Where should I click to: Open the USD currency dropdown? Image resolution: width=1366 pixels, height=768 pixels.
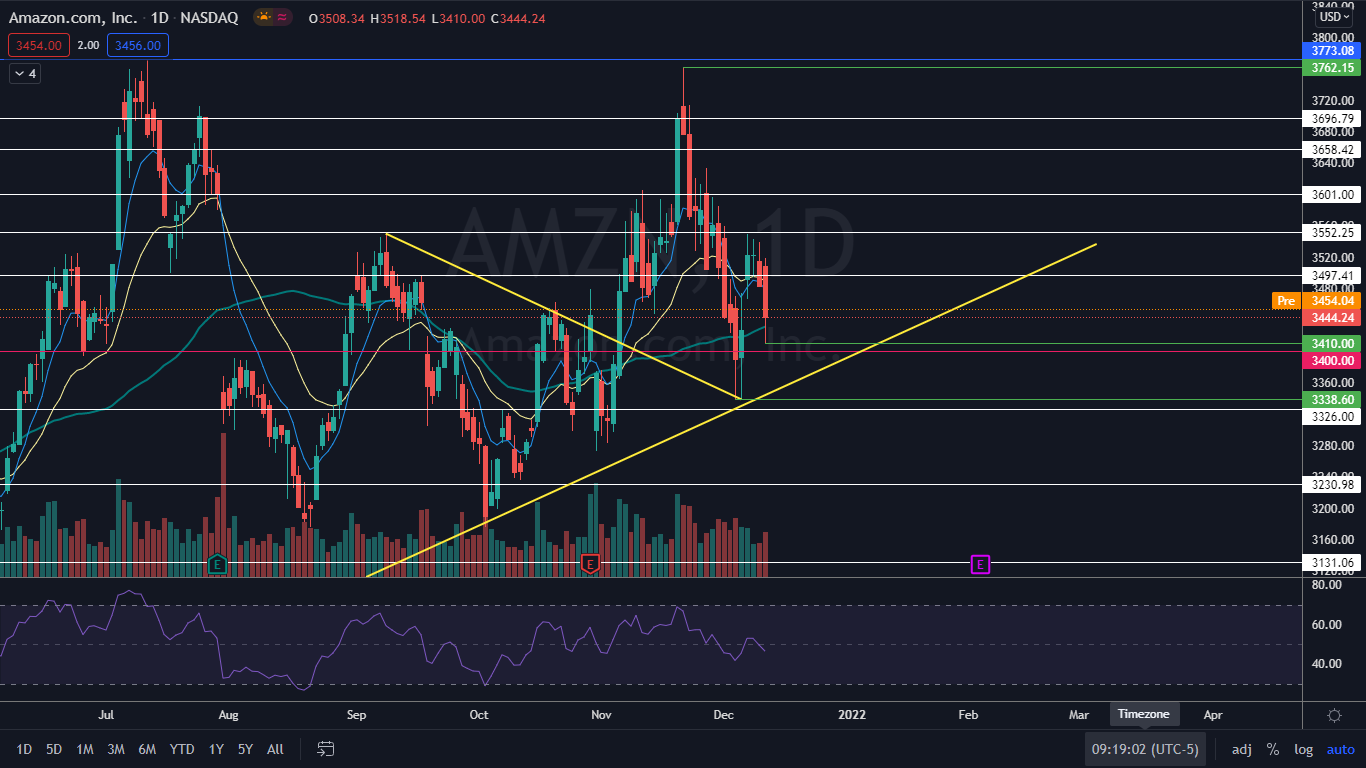(1334, 17)
